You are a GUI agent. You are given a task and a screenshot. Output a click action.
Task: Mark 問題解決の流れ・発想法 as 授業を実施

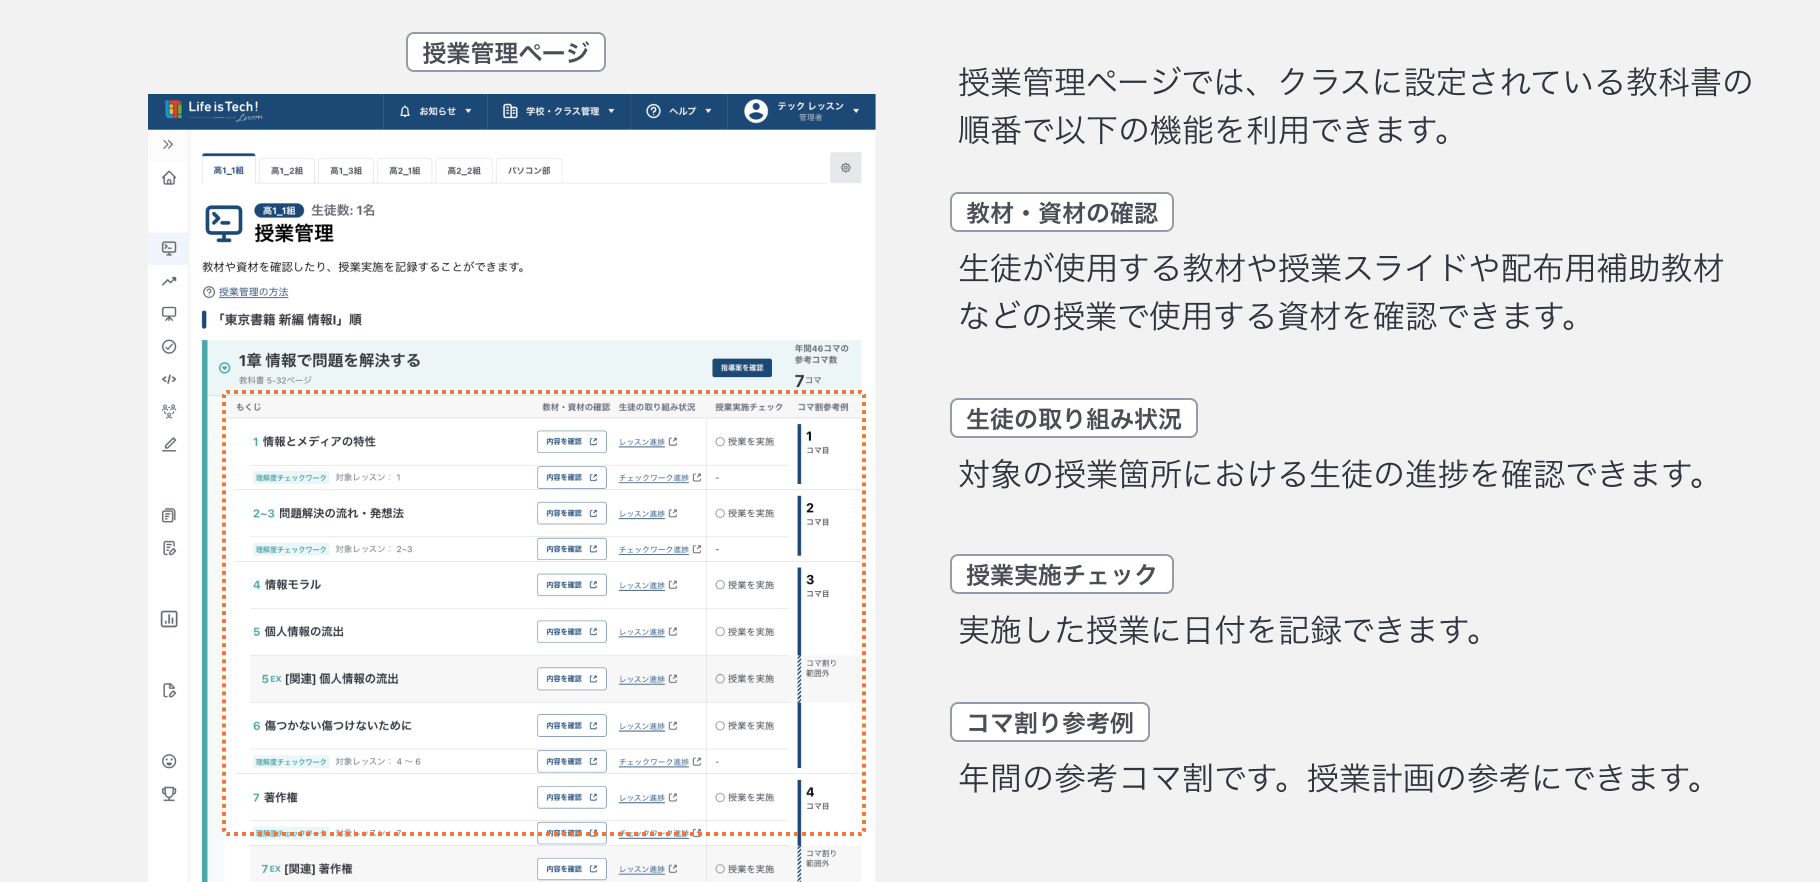point(745,514)
